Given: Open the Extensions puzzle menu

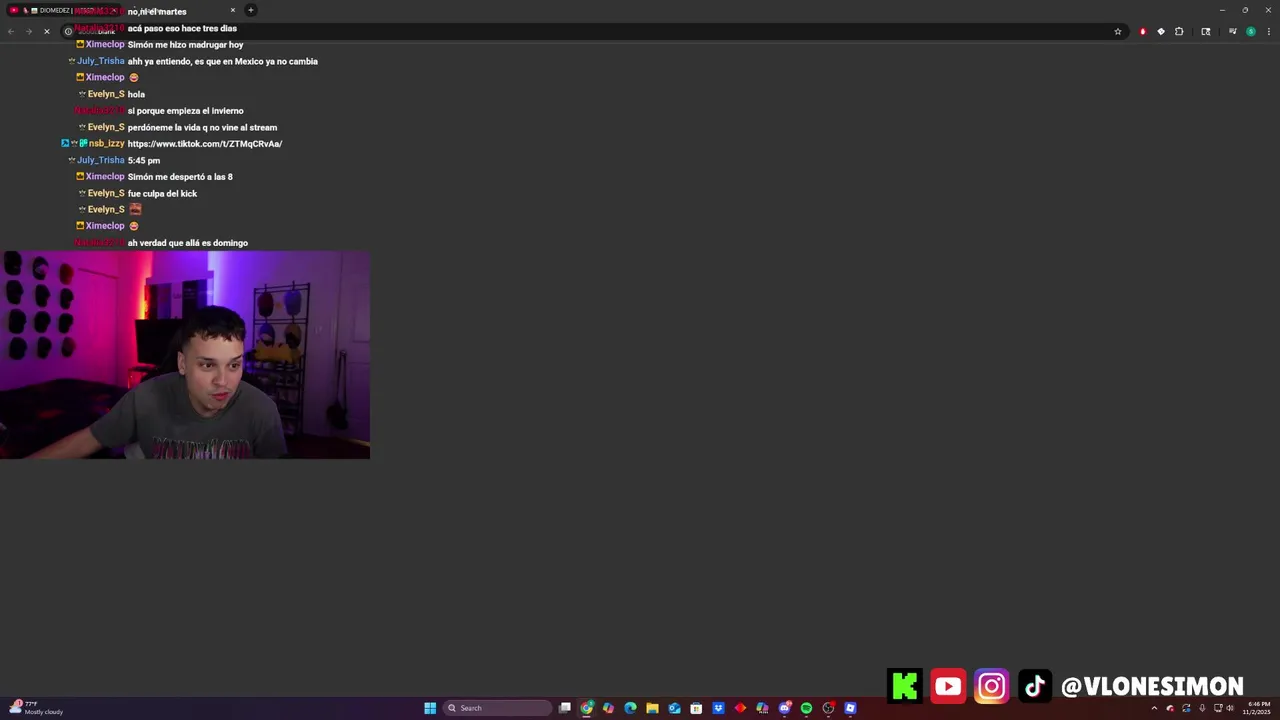Looking at the screenshot, I should pos(1179,31).
